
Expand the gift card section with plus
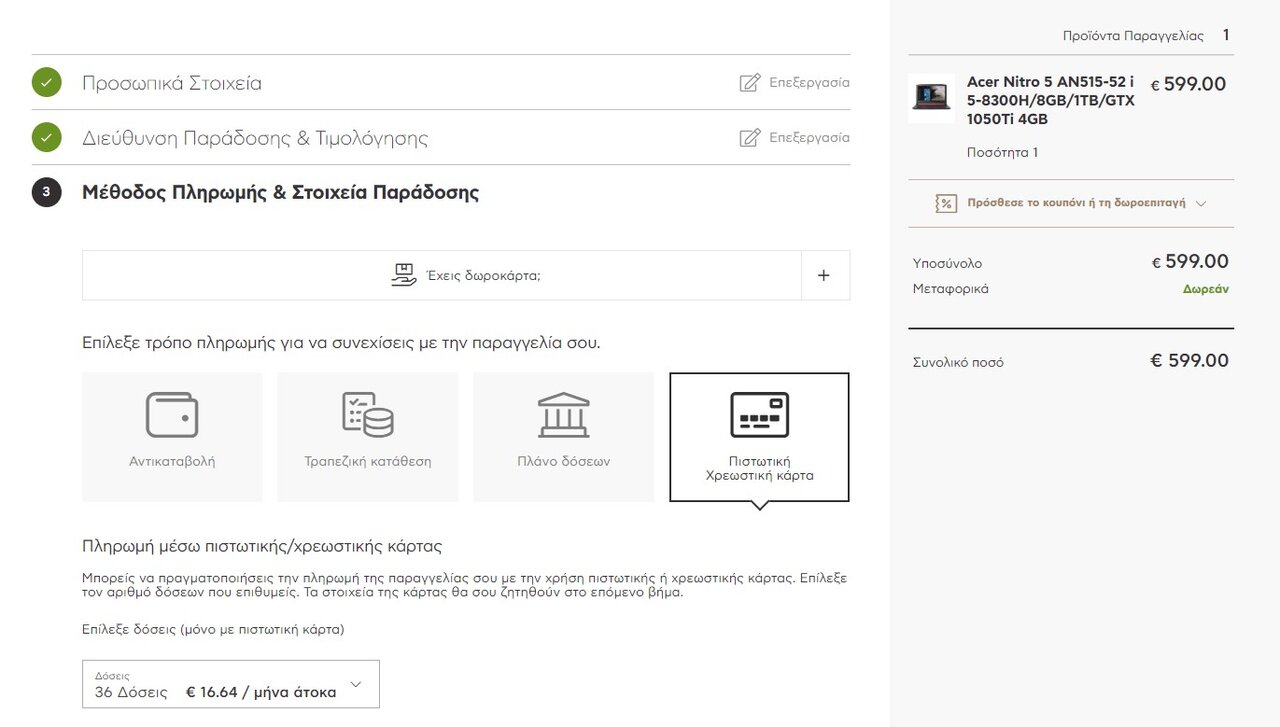point(824,275)
